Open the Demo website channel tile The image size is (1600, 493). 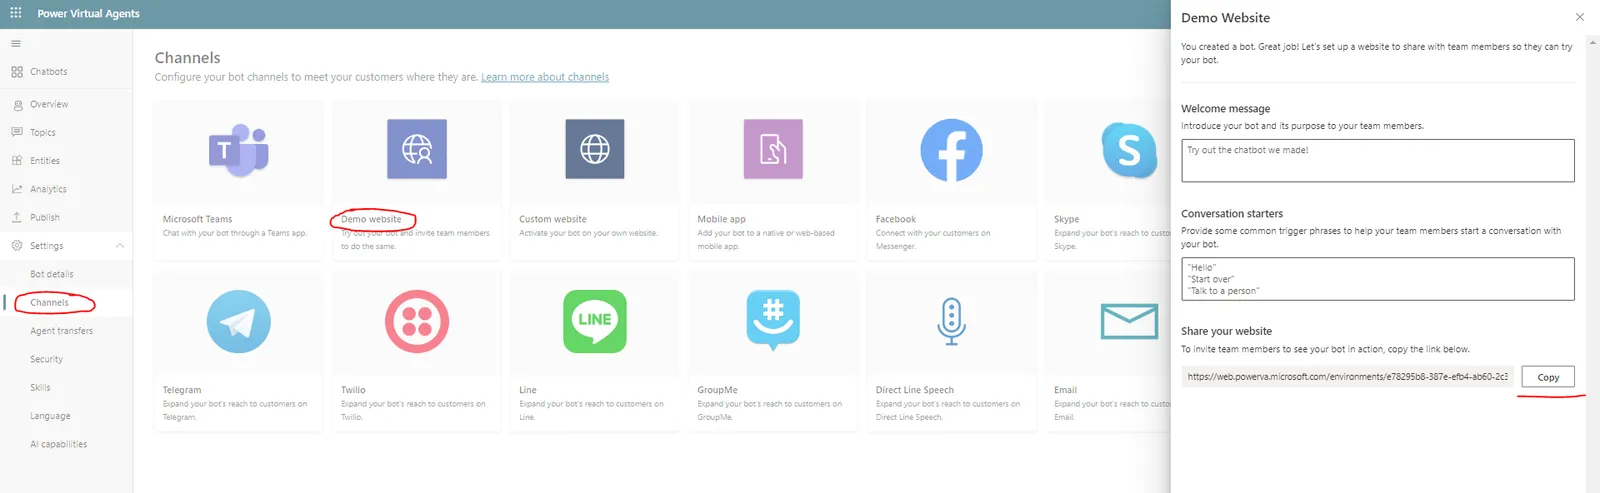tap(417, 181)
